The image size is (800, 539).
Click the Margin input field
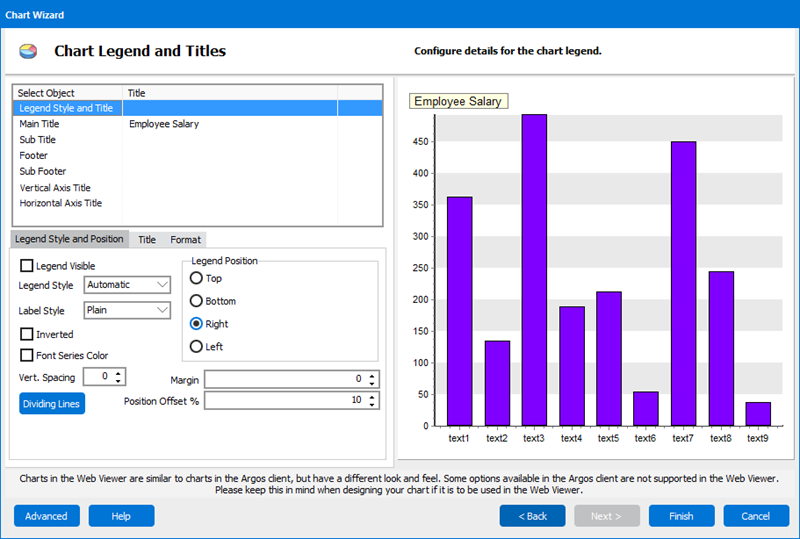284,380
